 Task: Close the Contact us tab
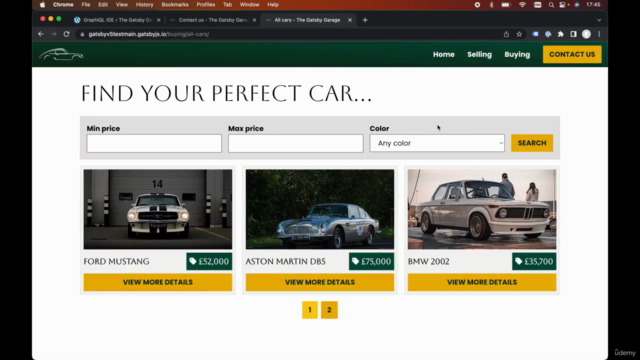[x=254, y=20]
